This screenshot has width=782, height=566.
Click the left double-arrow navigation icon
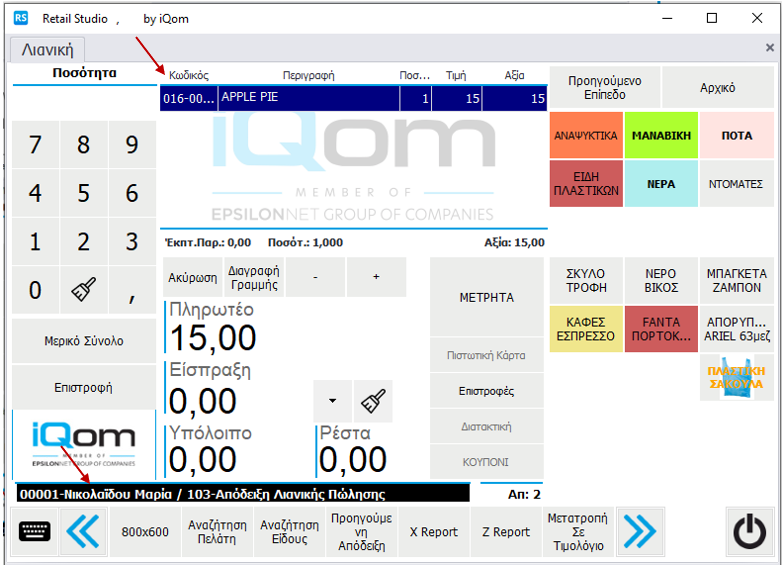click(83, 532)
